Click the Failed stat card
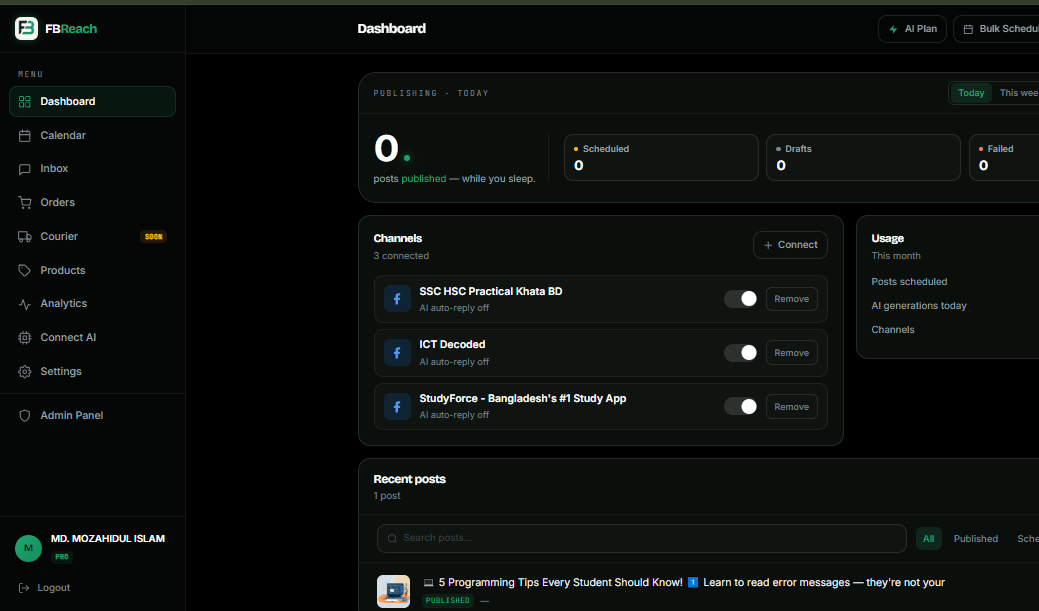The width and height of the screenshot is (1039, 611). point(1005,157)
